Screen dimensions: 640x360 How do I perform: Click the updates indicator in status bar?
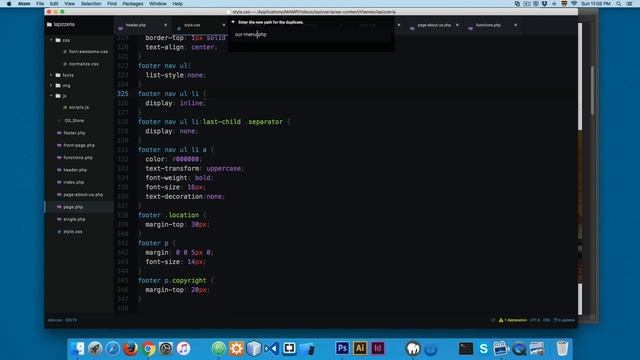(564, 320)
